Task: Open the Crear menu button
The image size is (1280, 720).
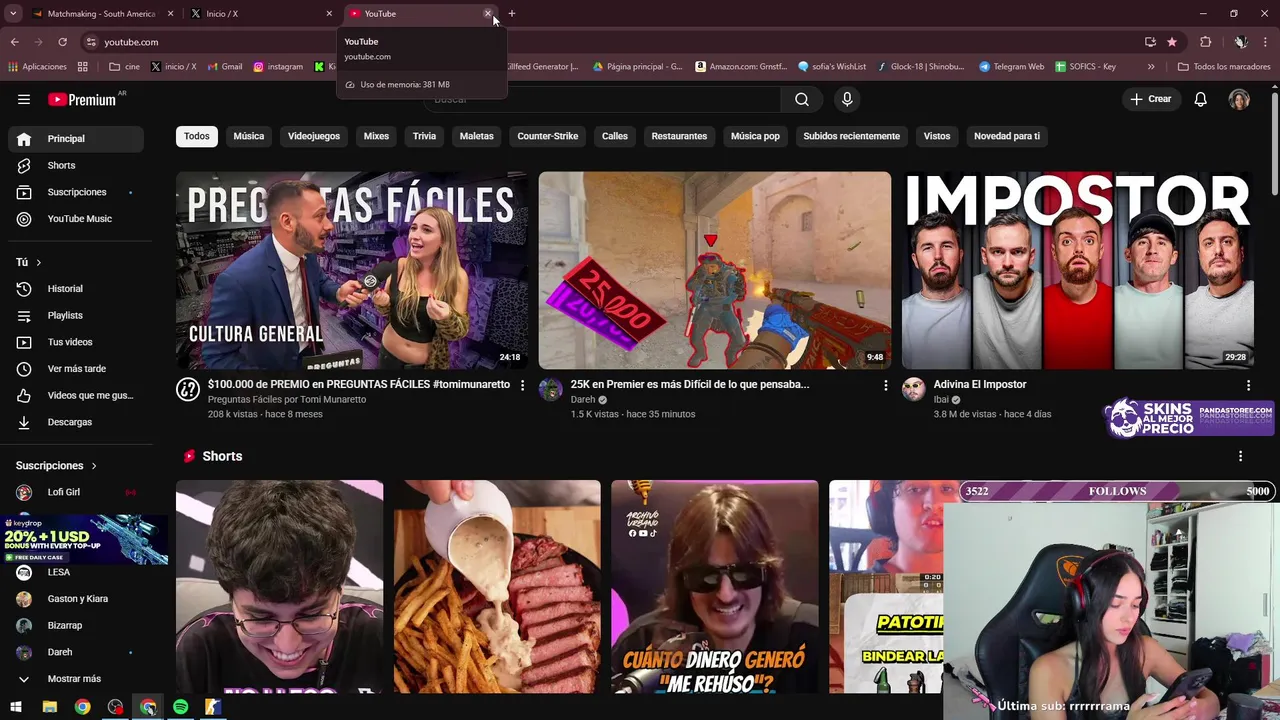Action: pos(1150,99)
